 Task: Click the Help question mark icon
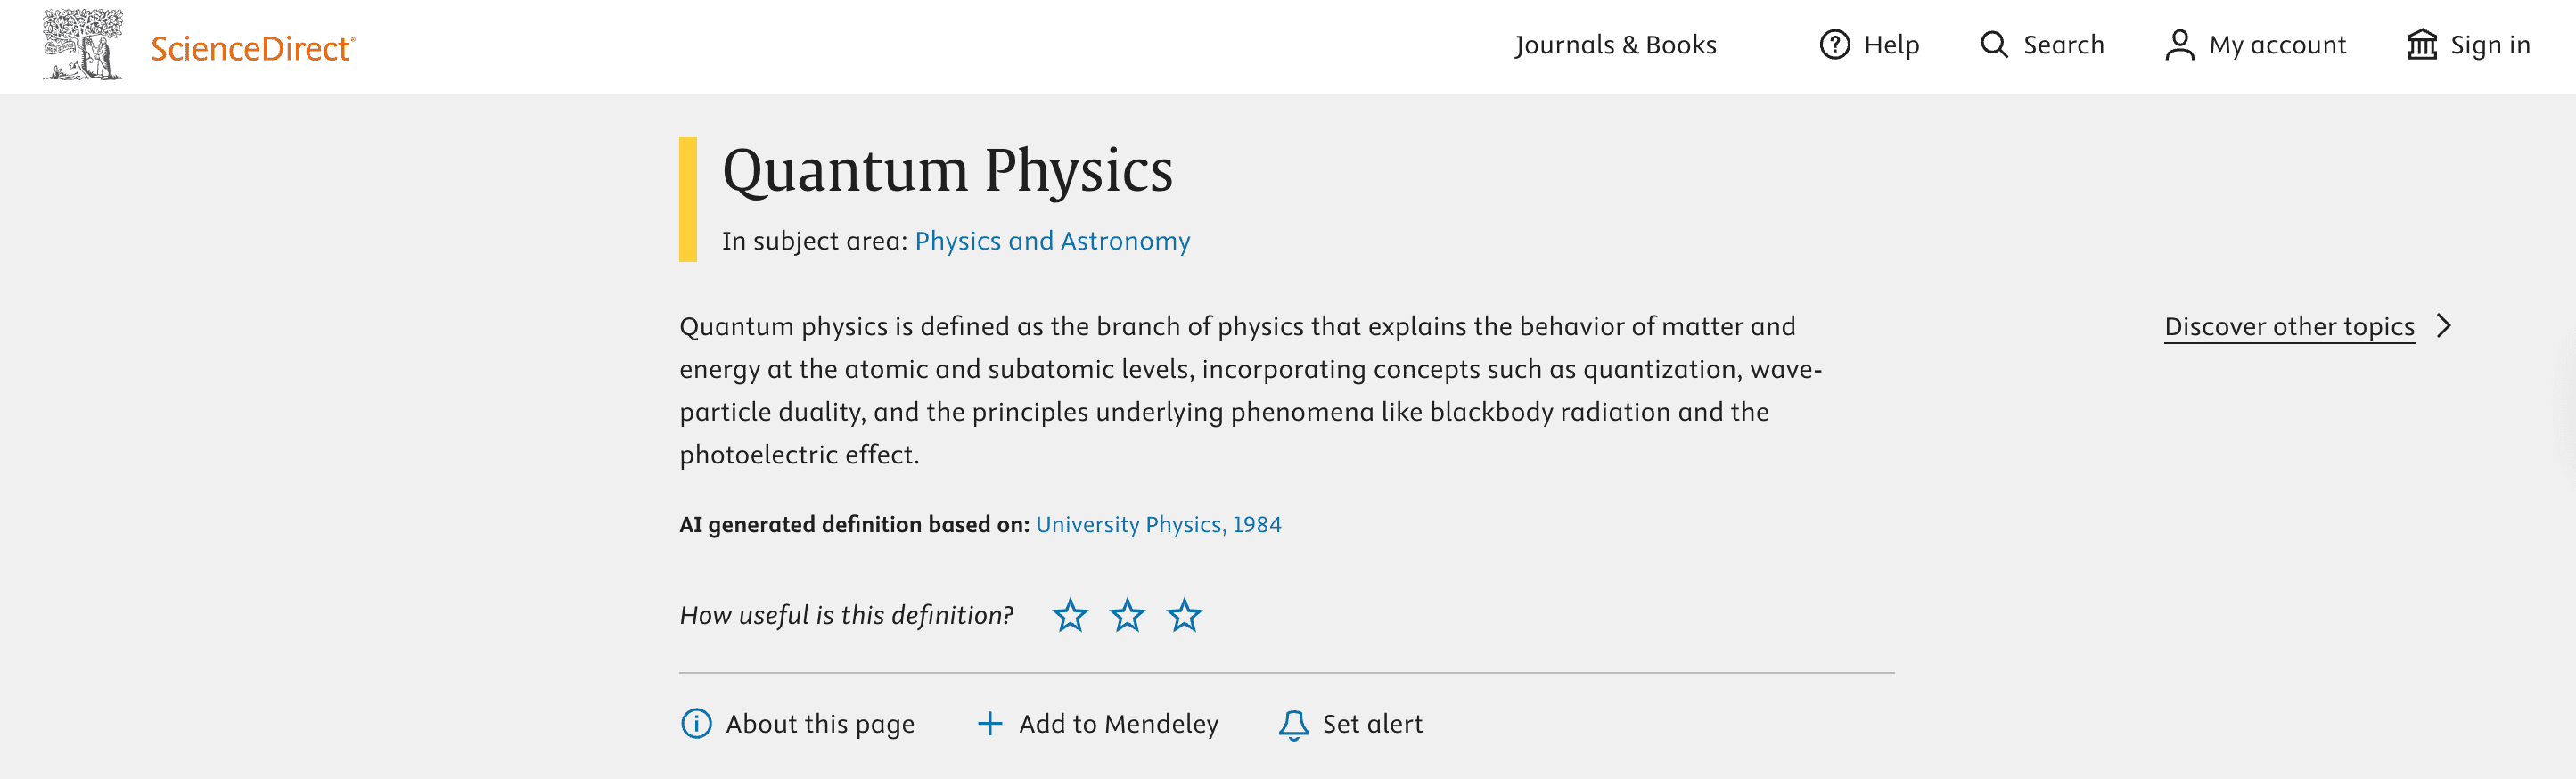tap(1836, 44)
